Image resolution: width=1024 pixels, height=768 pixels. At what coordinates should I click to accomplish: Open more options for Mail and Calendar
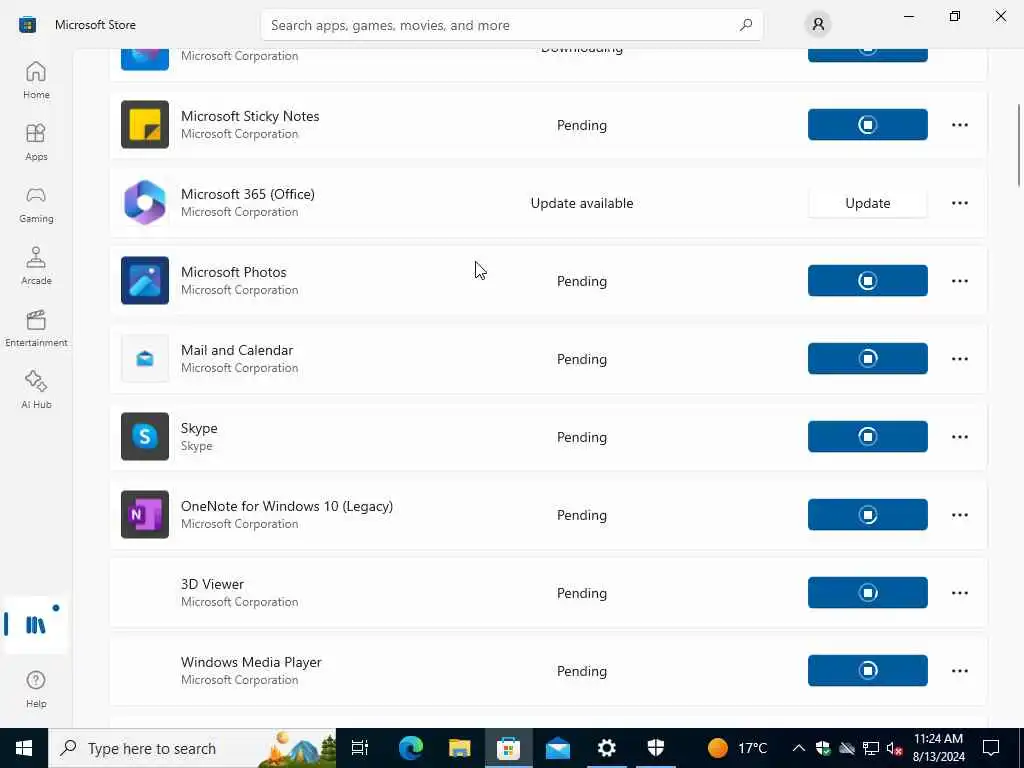(x=959, y=359)
